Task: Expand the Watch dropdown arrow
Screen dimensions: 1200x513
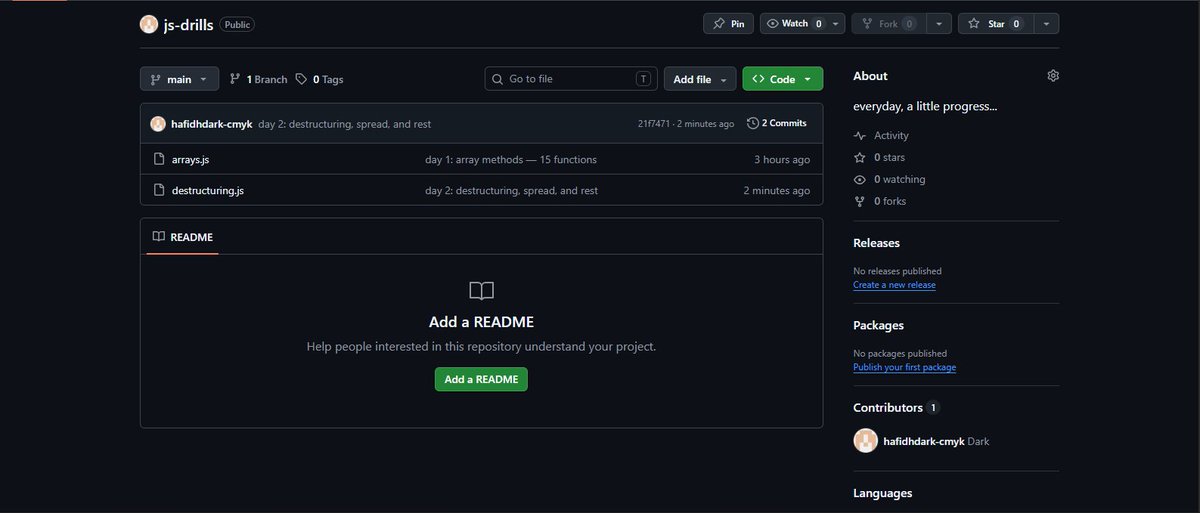Action: (x=835, y=24)
